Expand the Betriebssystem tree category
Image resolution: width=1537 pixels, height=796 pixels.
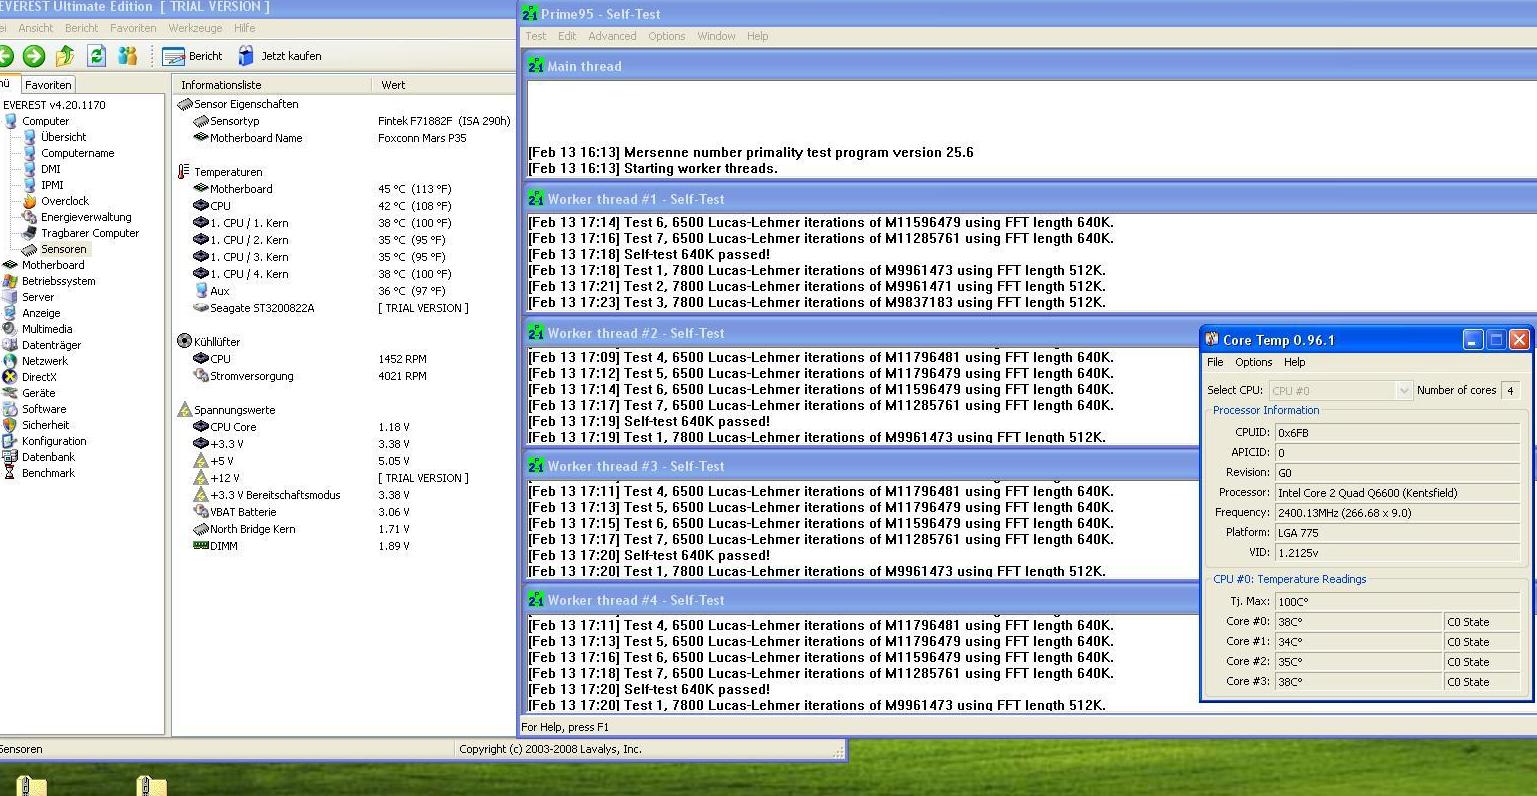click(x=58, y=281)
